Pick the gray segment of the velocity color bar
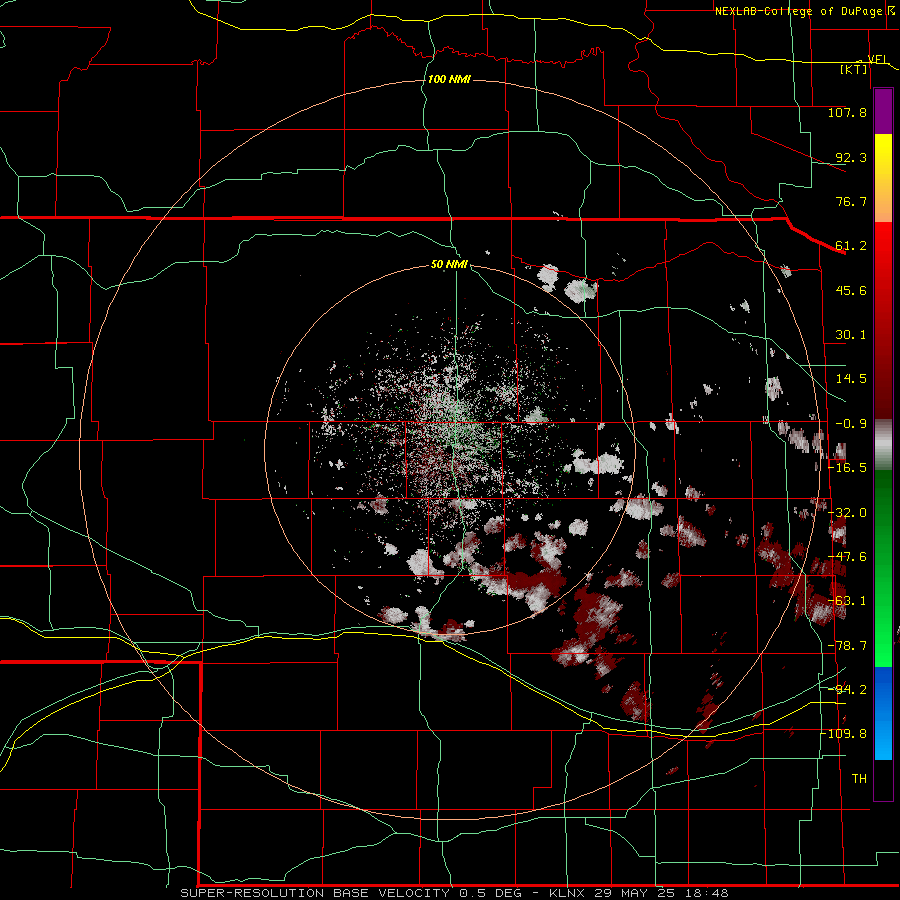This screenshot has width=900, height=900. coord(883,444)
